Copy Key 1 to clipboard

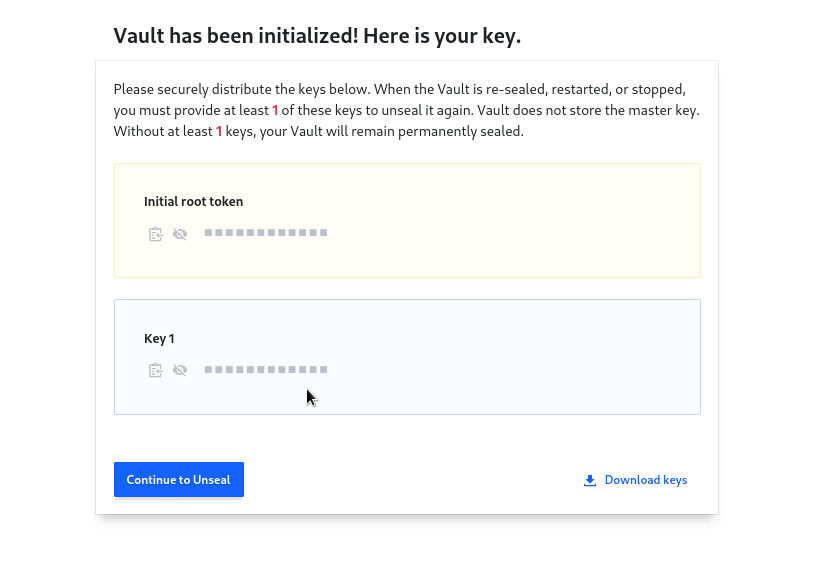coord(155,370)
